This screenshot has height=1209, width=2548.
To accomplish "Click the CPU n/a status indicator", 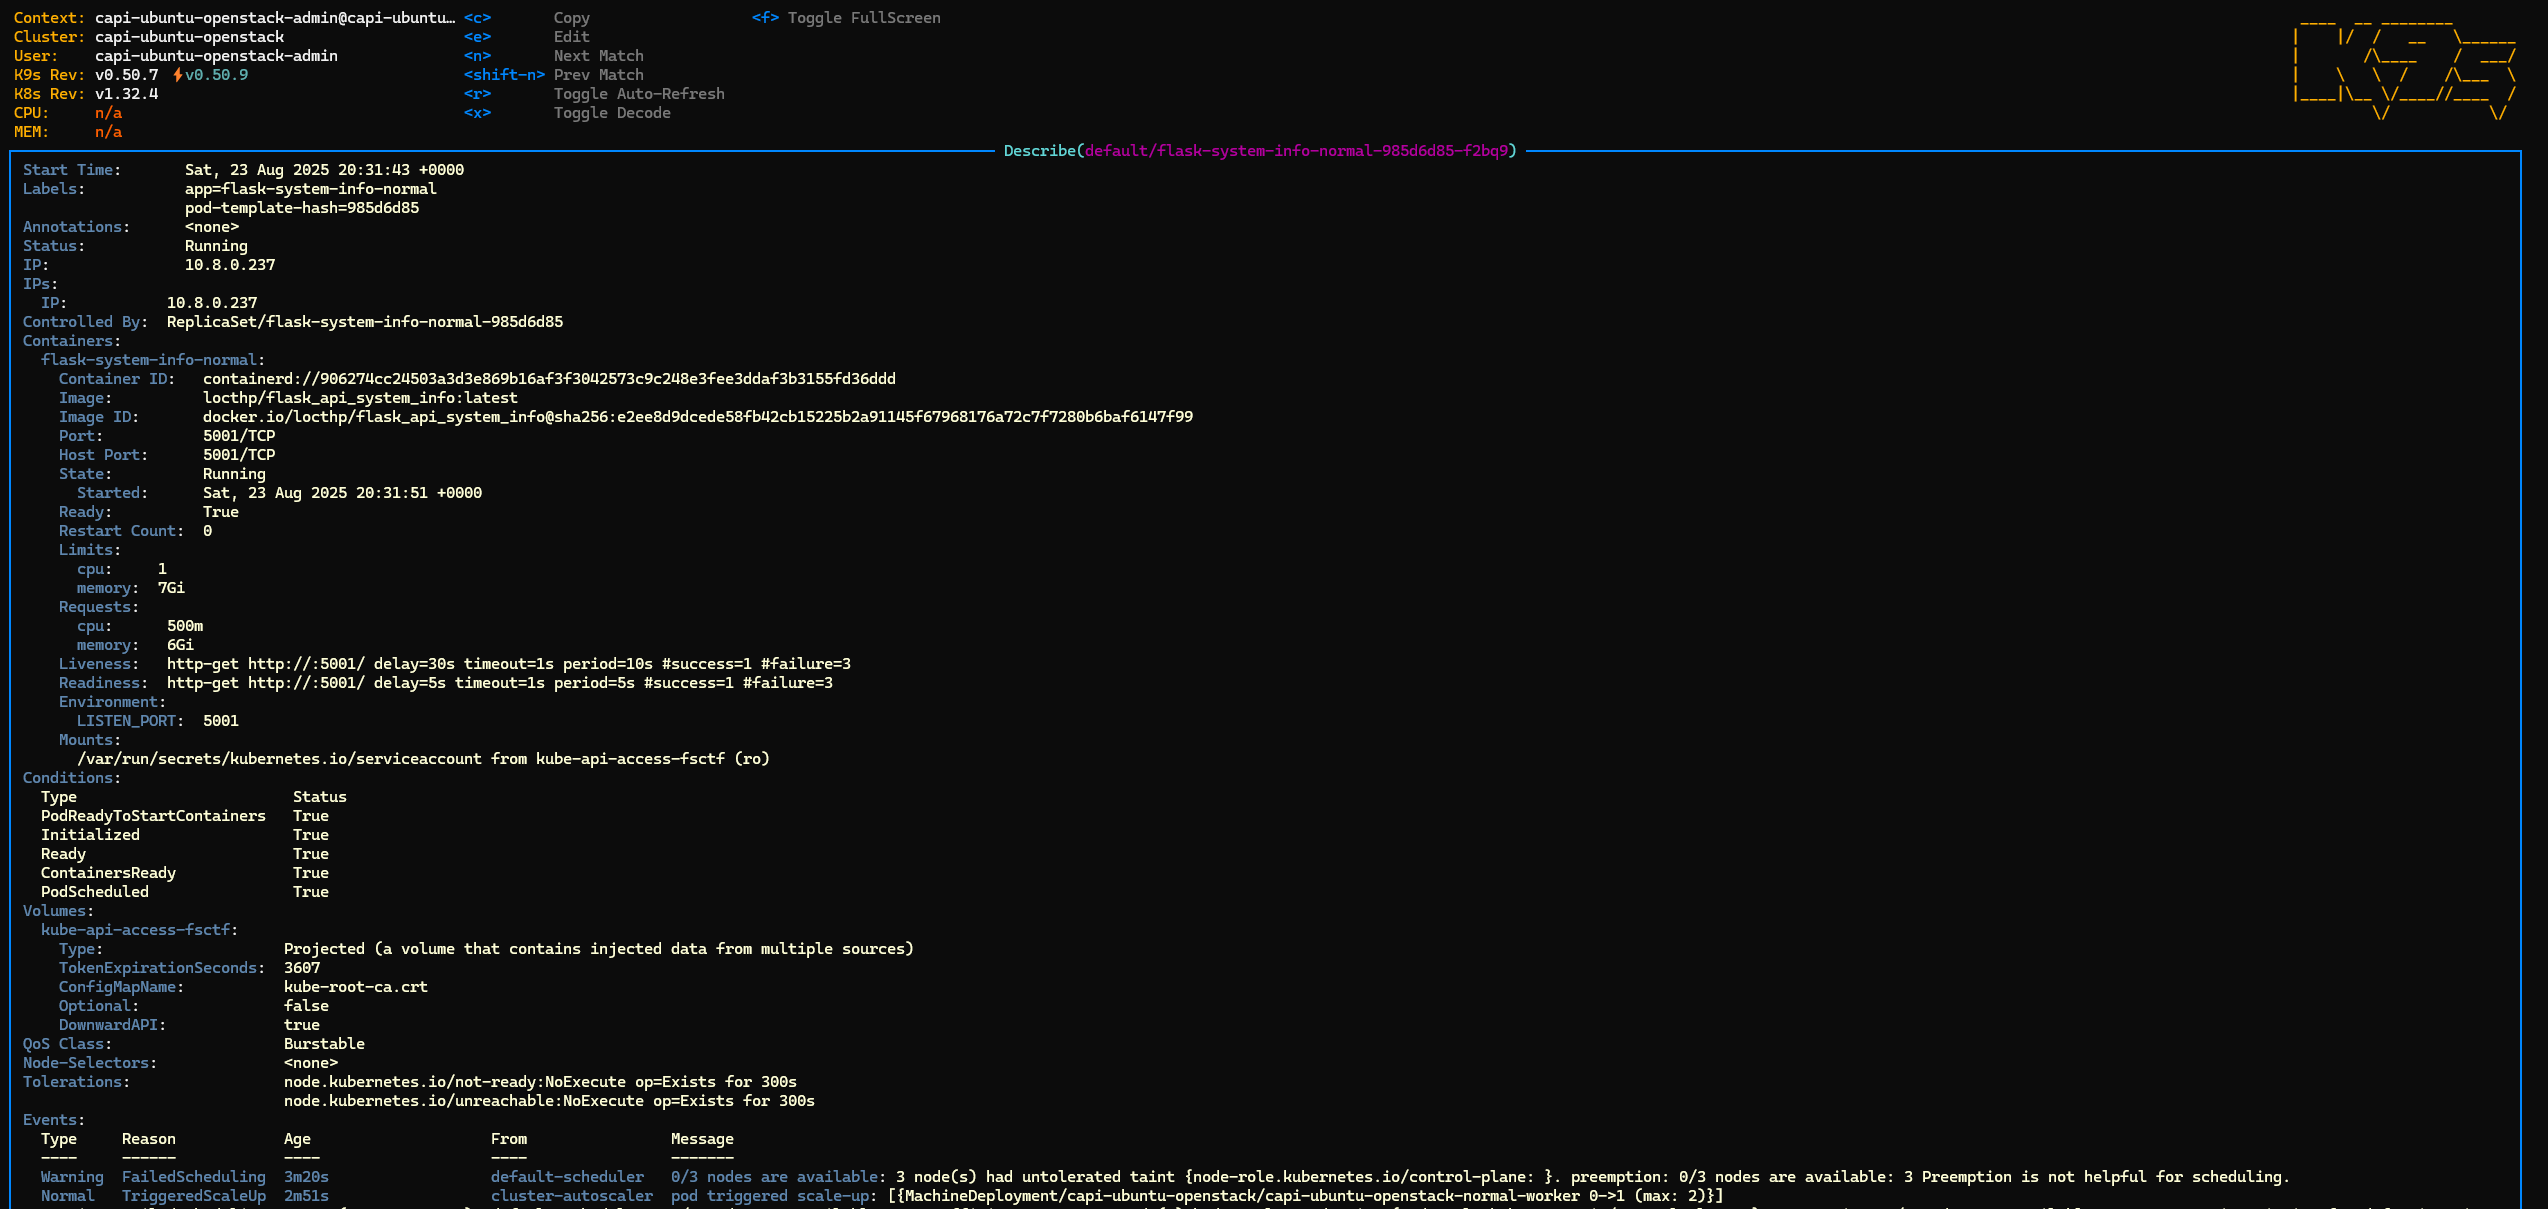I will (107, 113).
